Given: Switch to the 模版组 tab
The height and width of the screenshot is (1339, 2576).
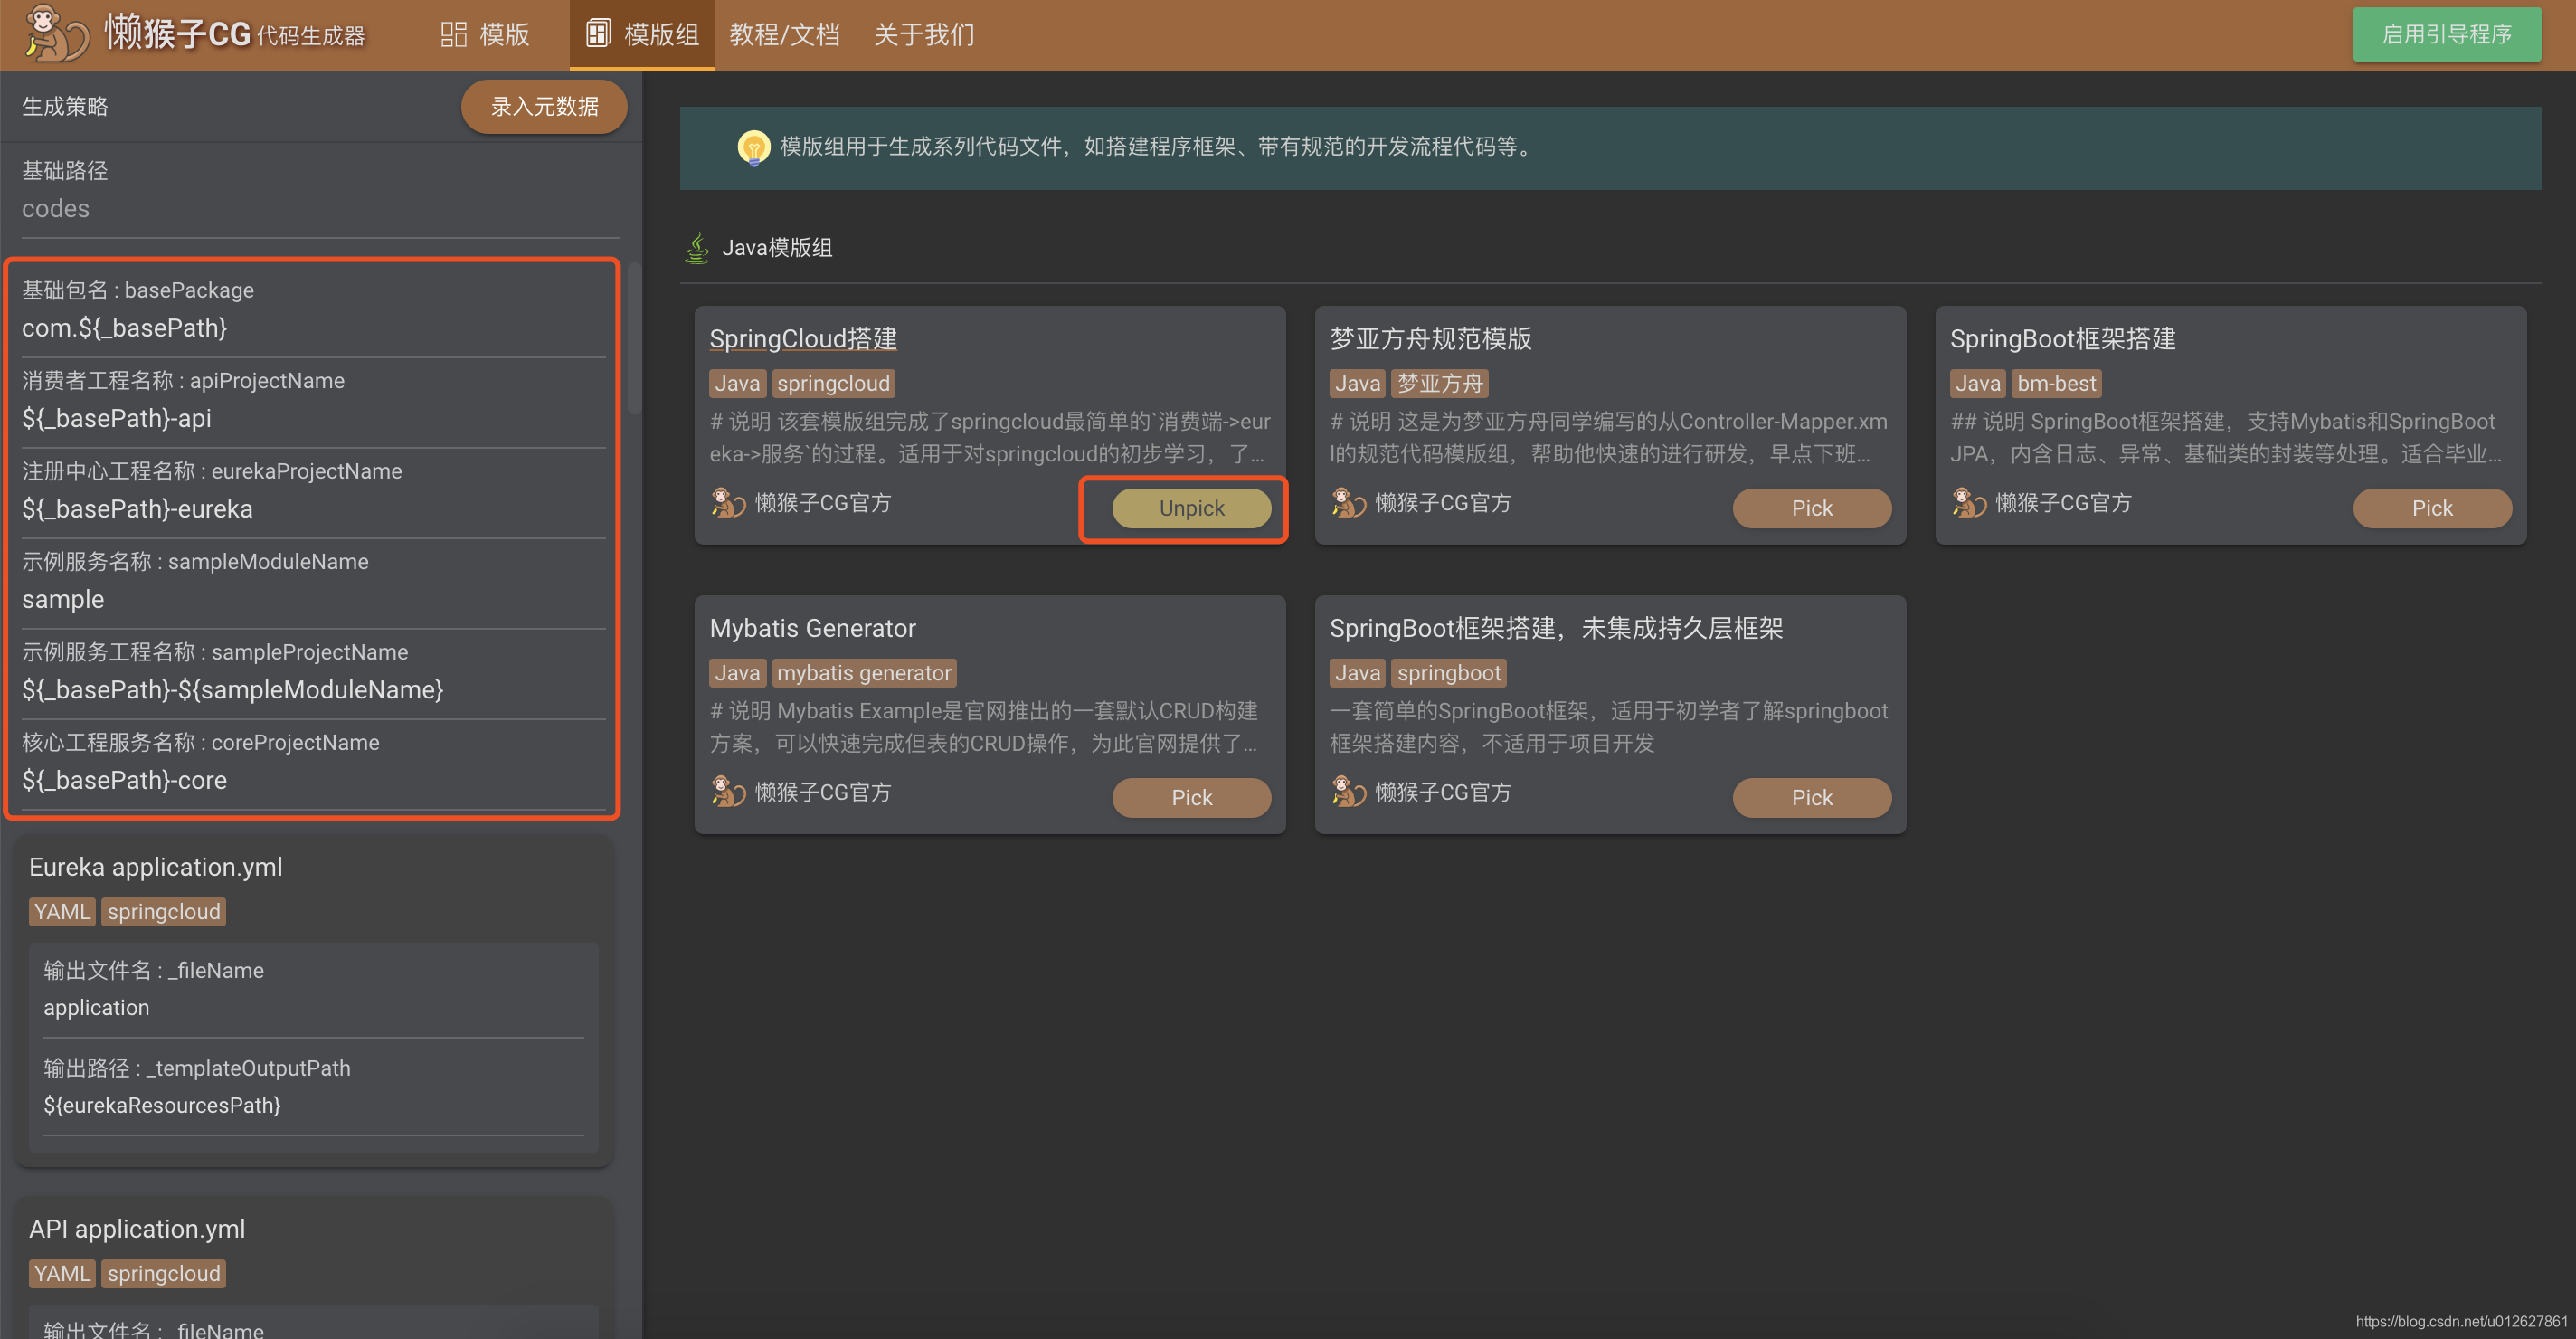Looking at the screenshot, I should coord(642,35).
